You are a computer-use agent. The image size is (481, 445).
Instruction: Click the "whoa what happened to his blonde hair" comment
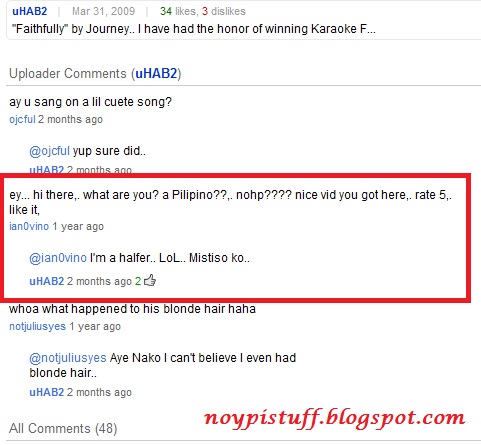coord(132,309)
